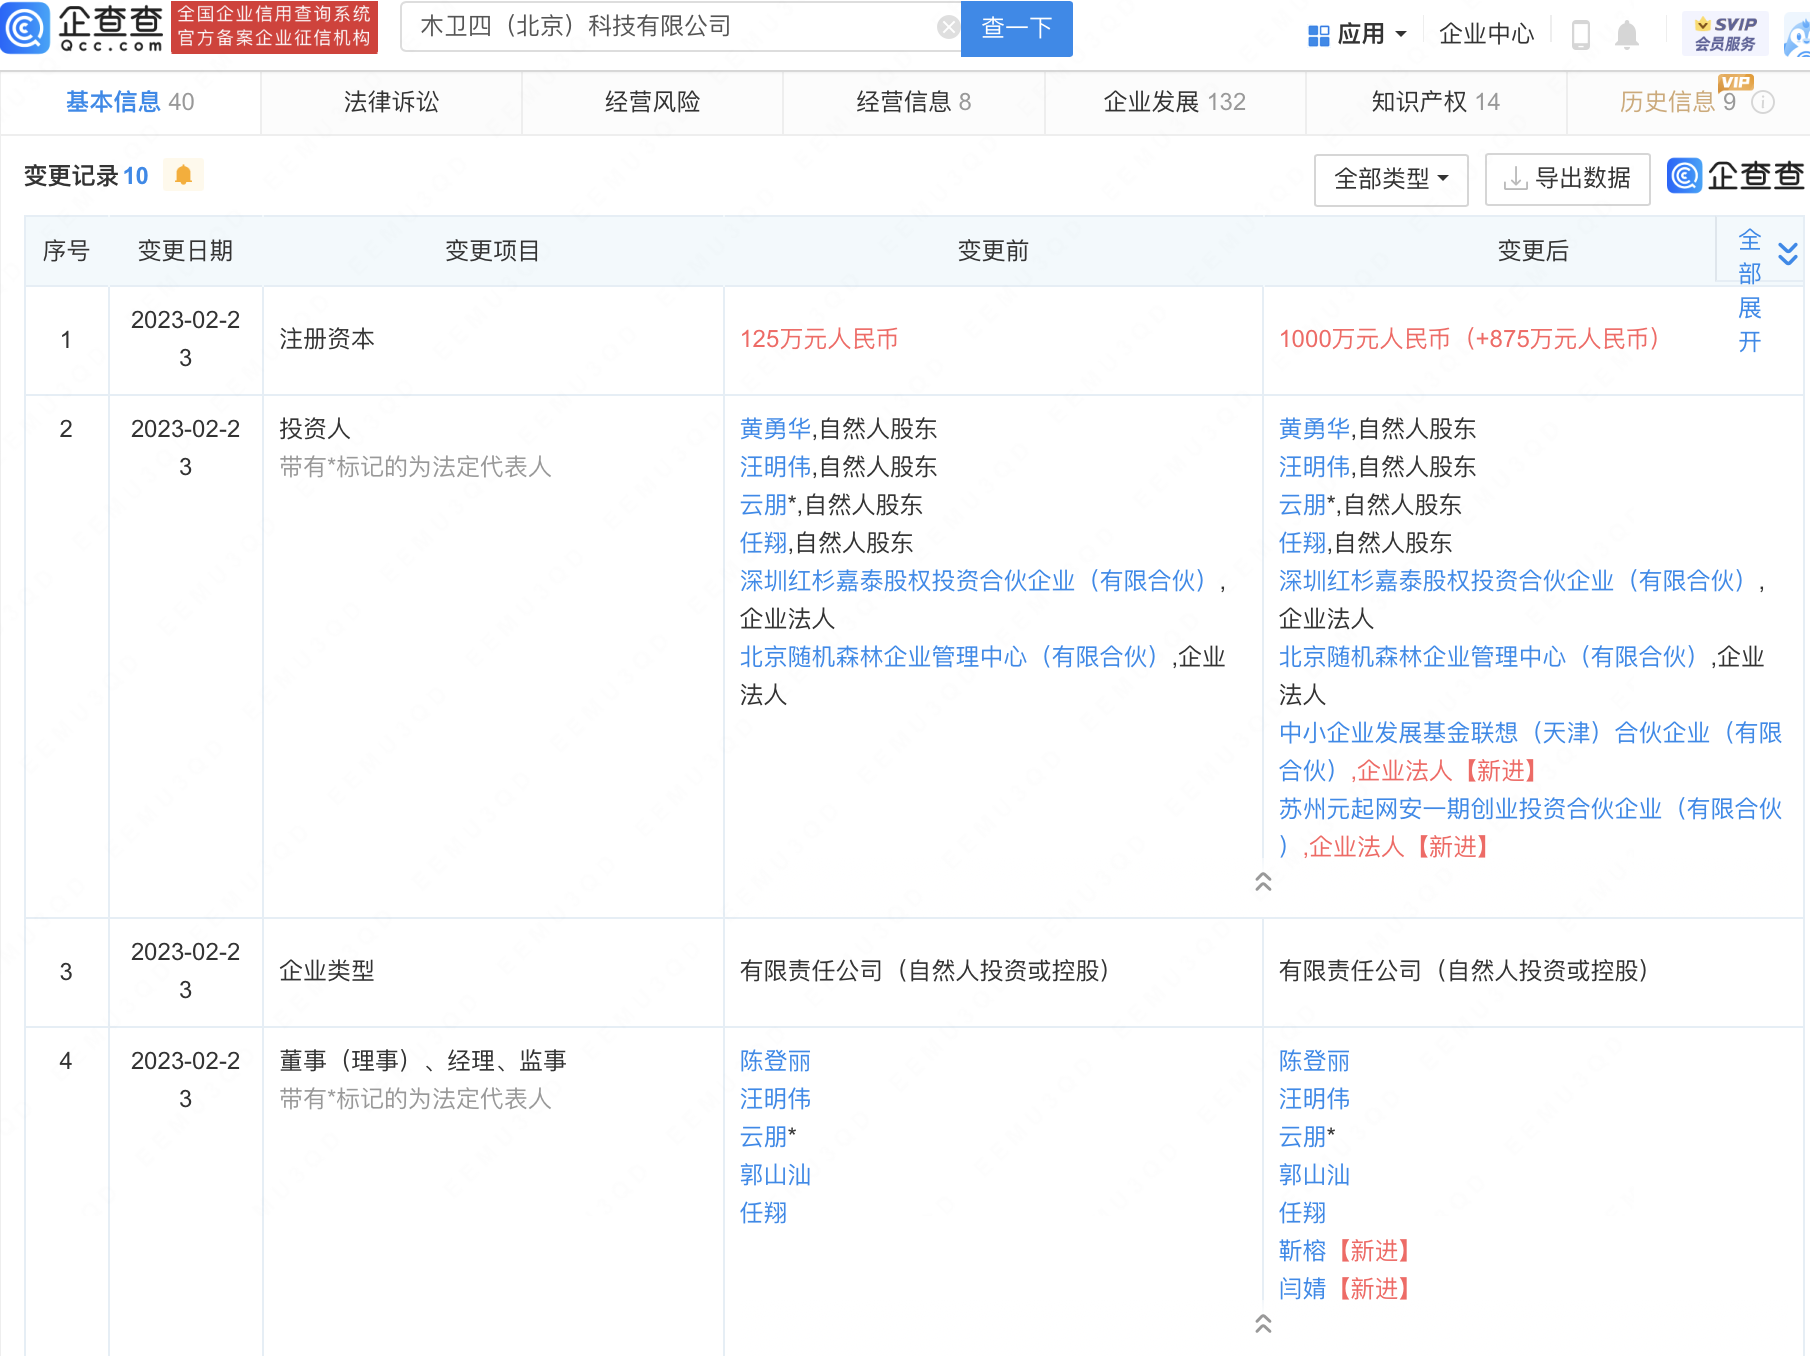Screen dimensions: 1810x1356
Task: Click the 企业类型 change item cell
Action: 493,971
